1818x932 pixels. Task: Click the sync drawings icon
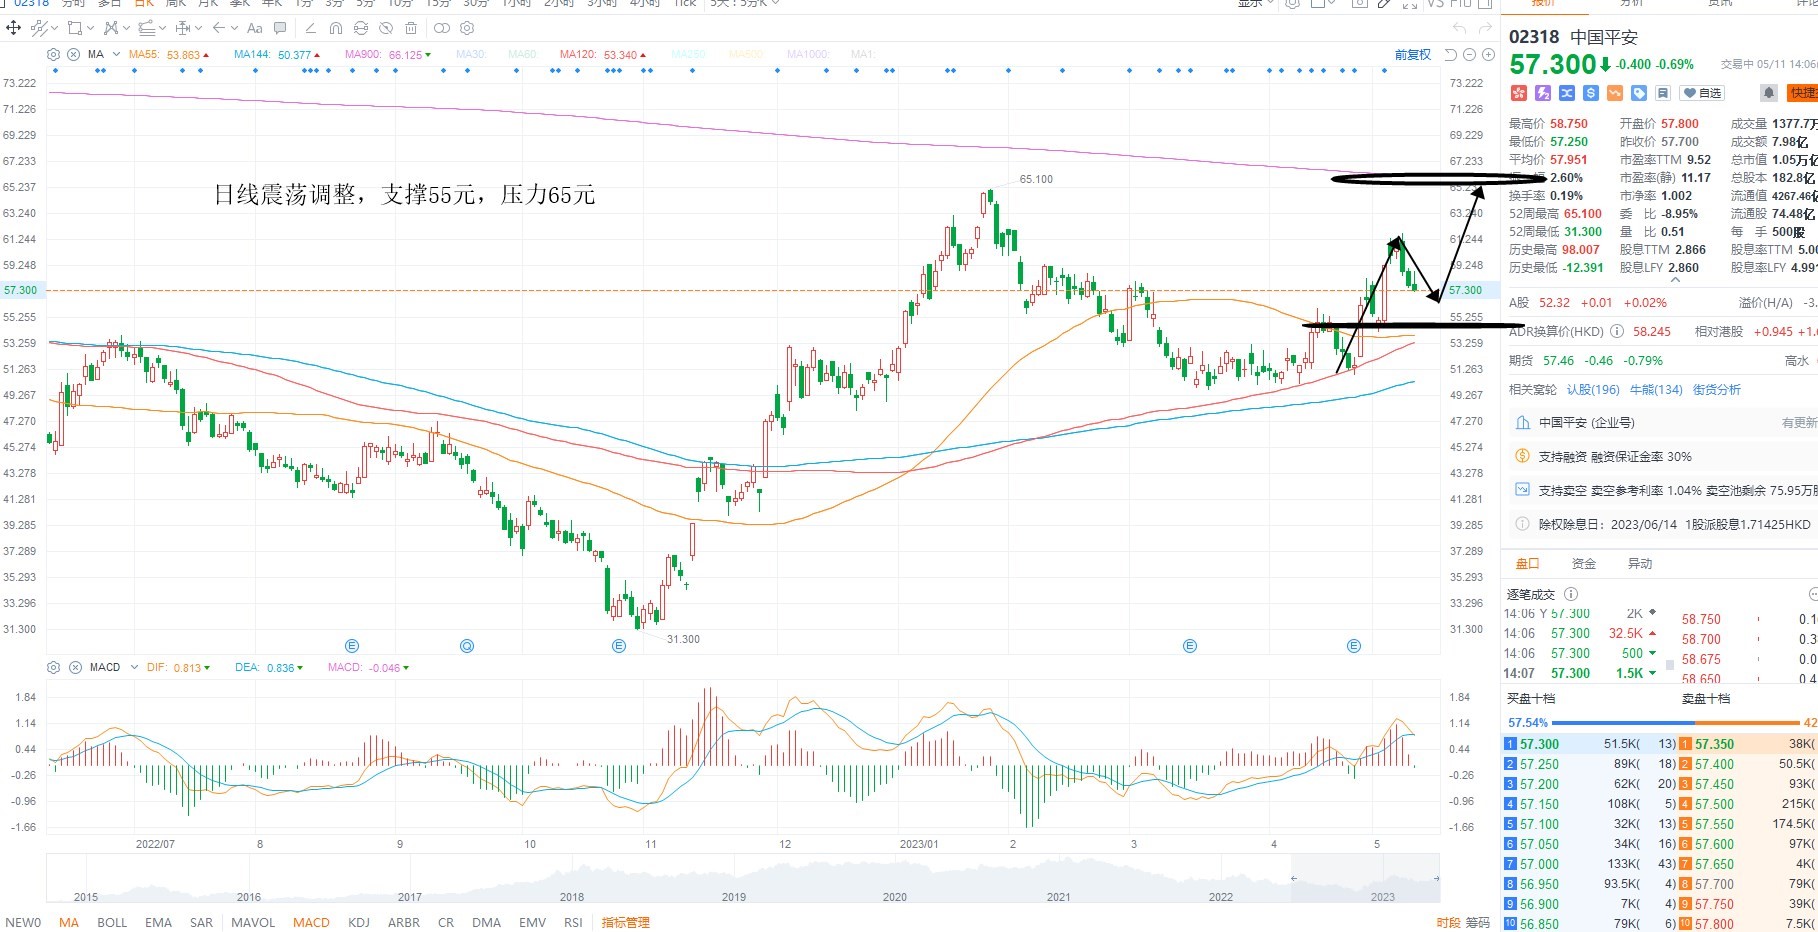pos(361,28)
